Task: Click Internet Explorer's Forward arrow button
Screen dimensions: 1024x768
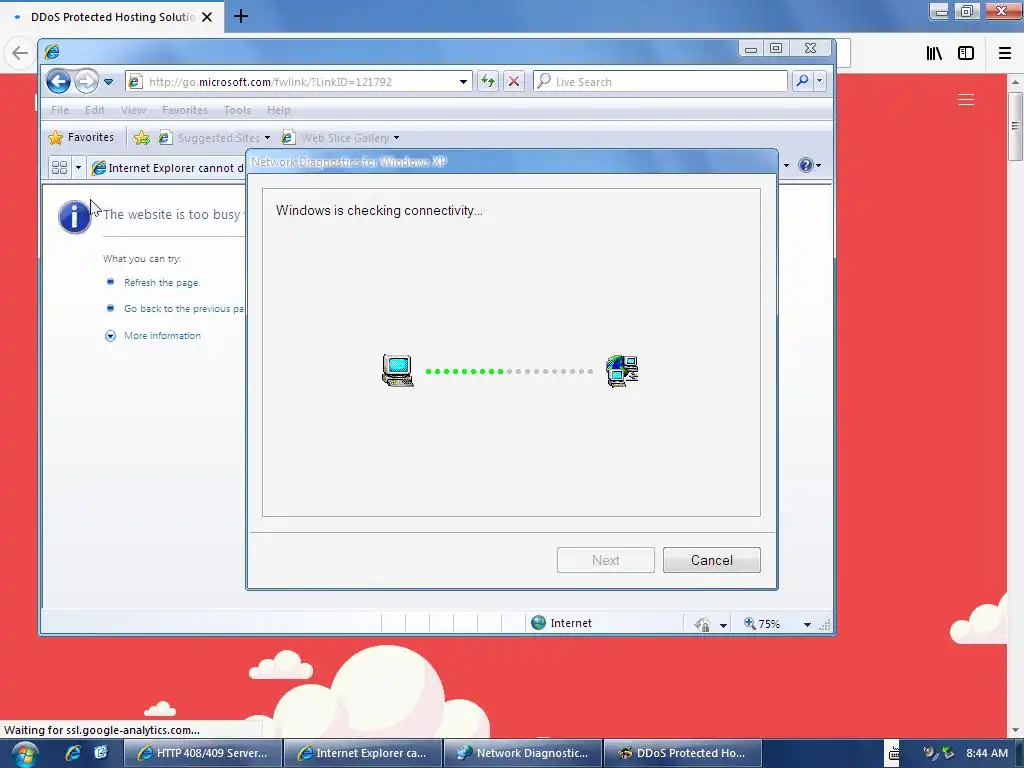Action: pos(86,82)
